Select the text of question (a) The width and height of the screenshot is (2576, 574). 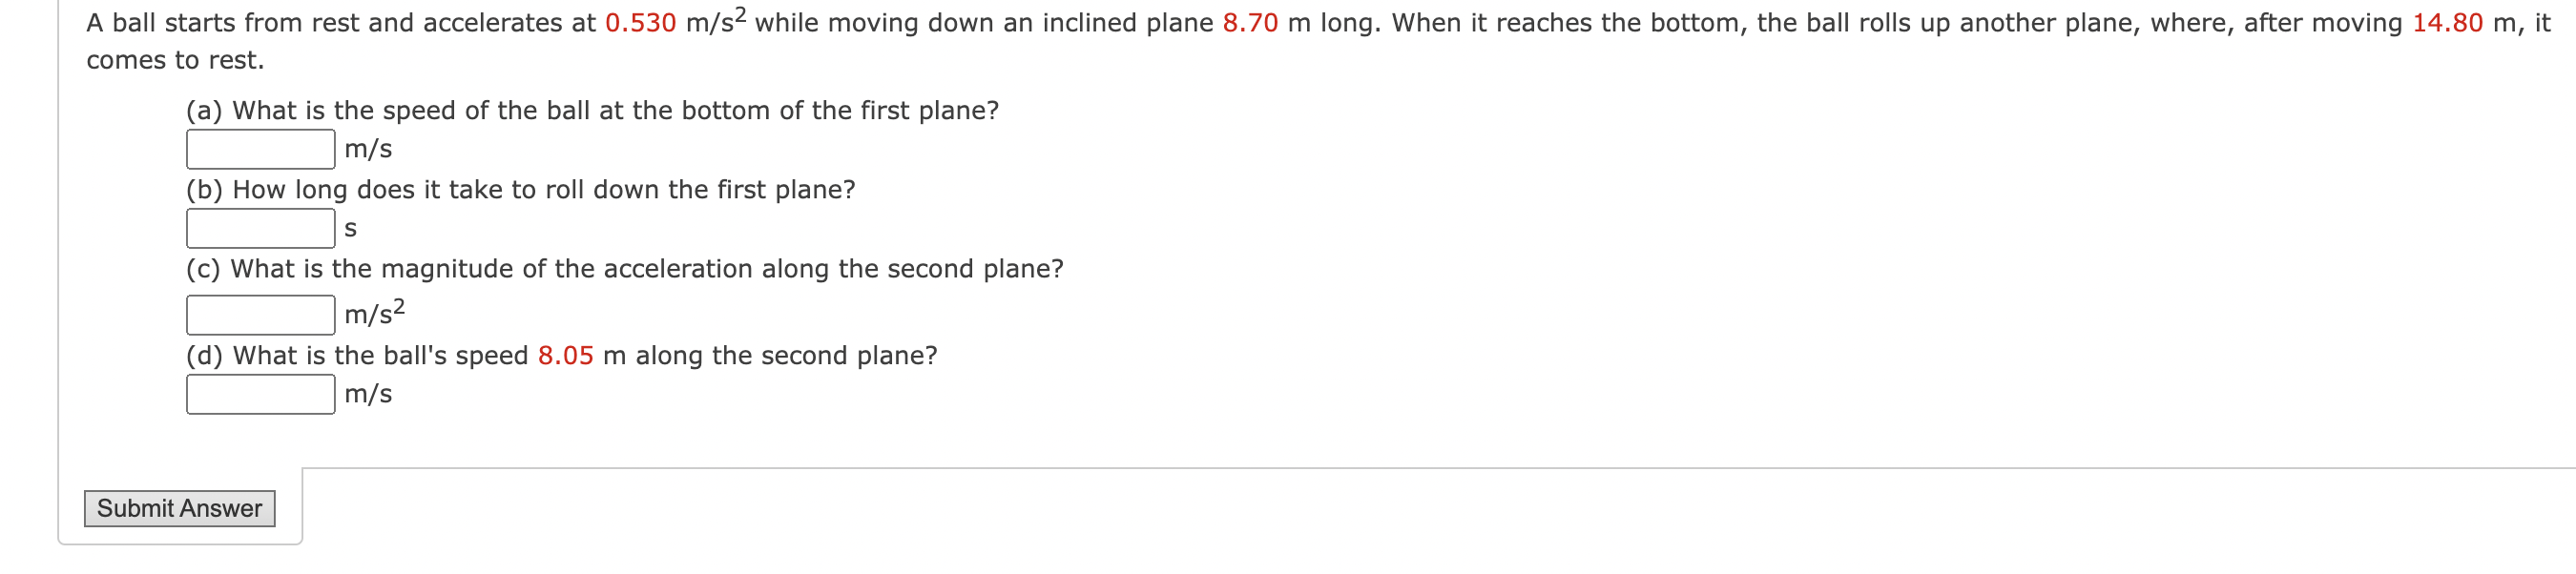click(x=592, y=111)
